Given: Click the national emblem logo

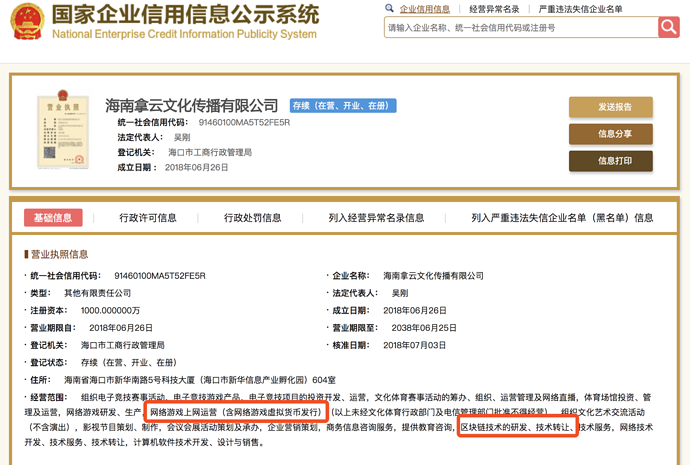Looking at the screenshot, I should tap(28, 22).
